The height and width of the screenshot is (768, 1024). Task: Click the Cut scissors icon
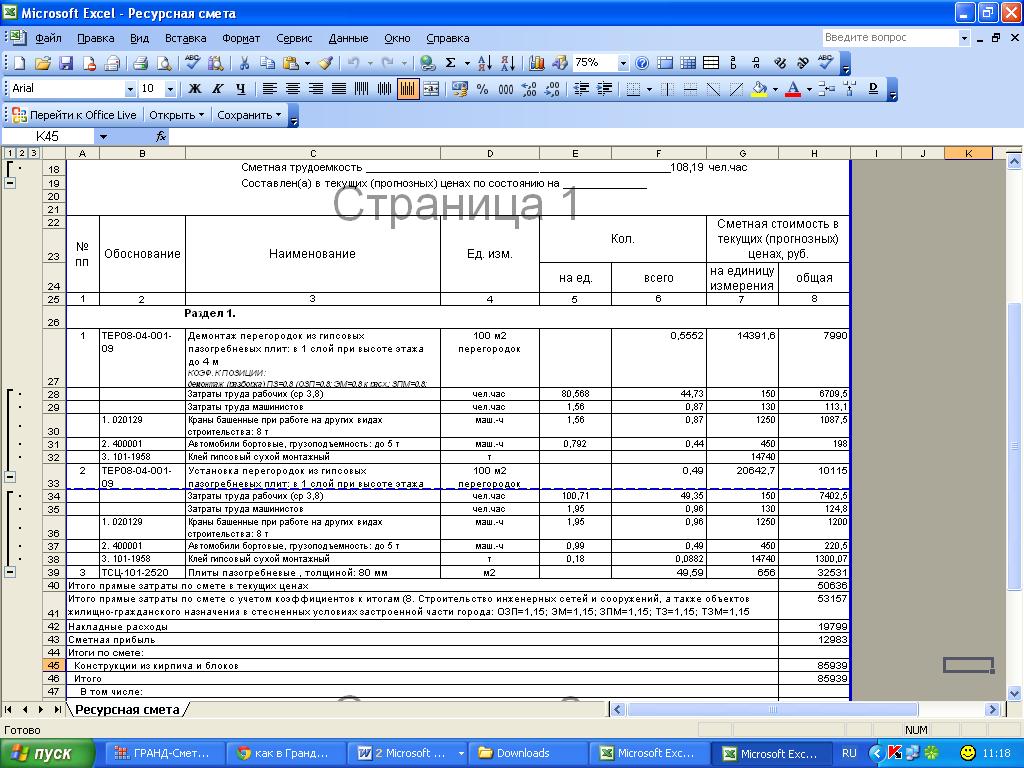pos(244,63)
